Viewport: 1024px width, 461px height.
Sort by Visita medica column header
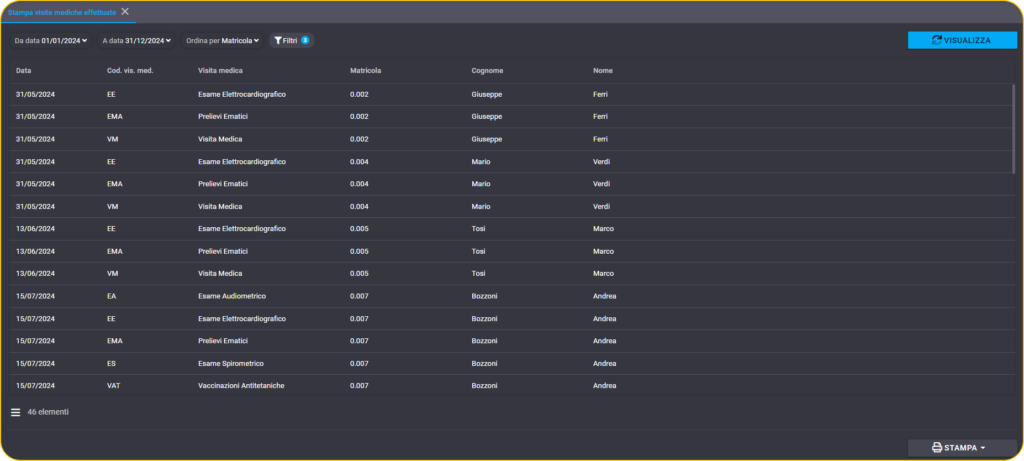click(220, 71)
